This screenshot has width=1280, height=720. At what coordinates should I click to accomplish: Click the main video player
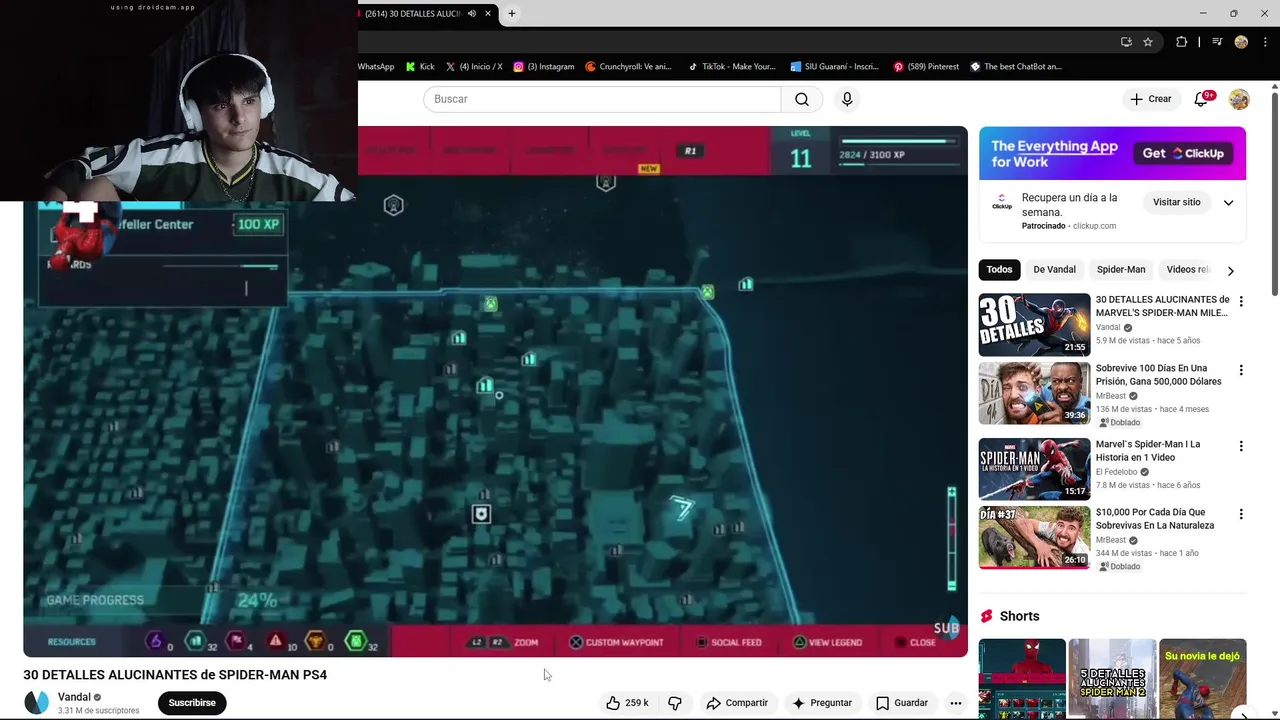click(x=495, y=391)
